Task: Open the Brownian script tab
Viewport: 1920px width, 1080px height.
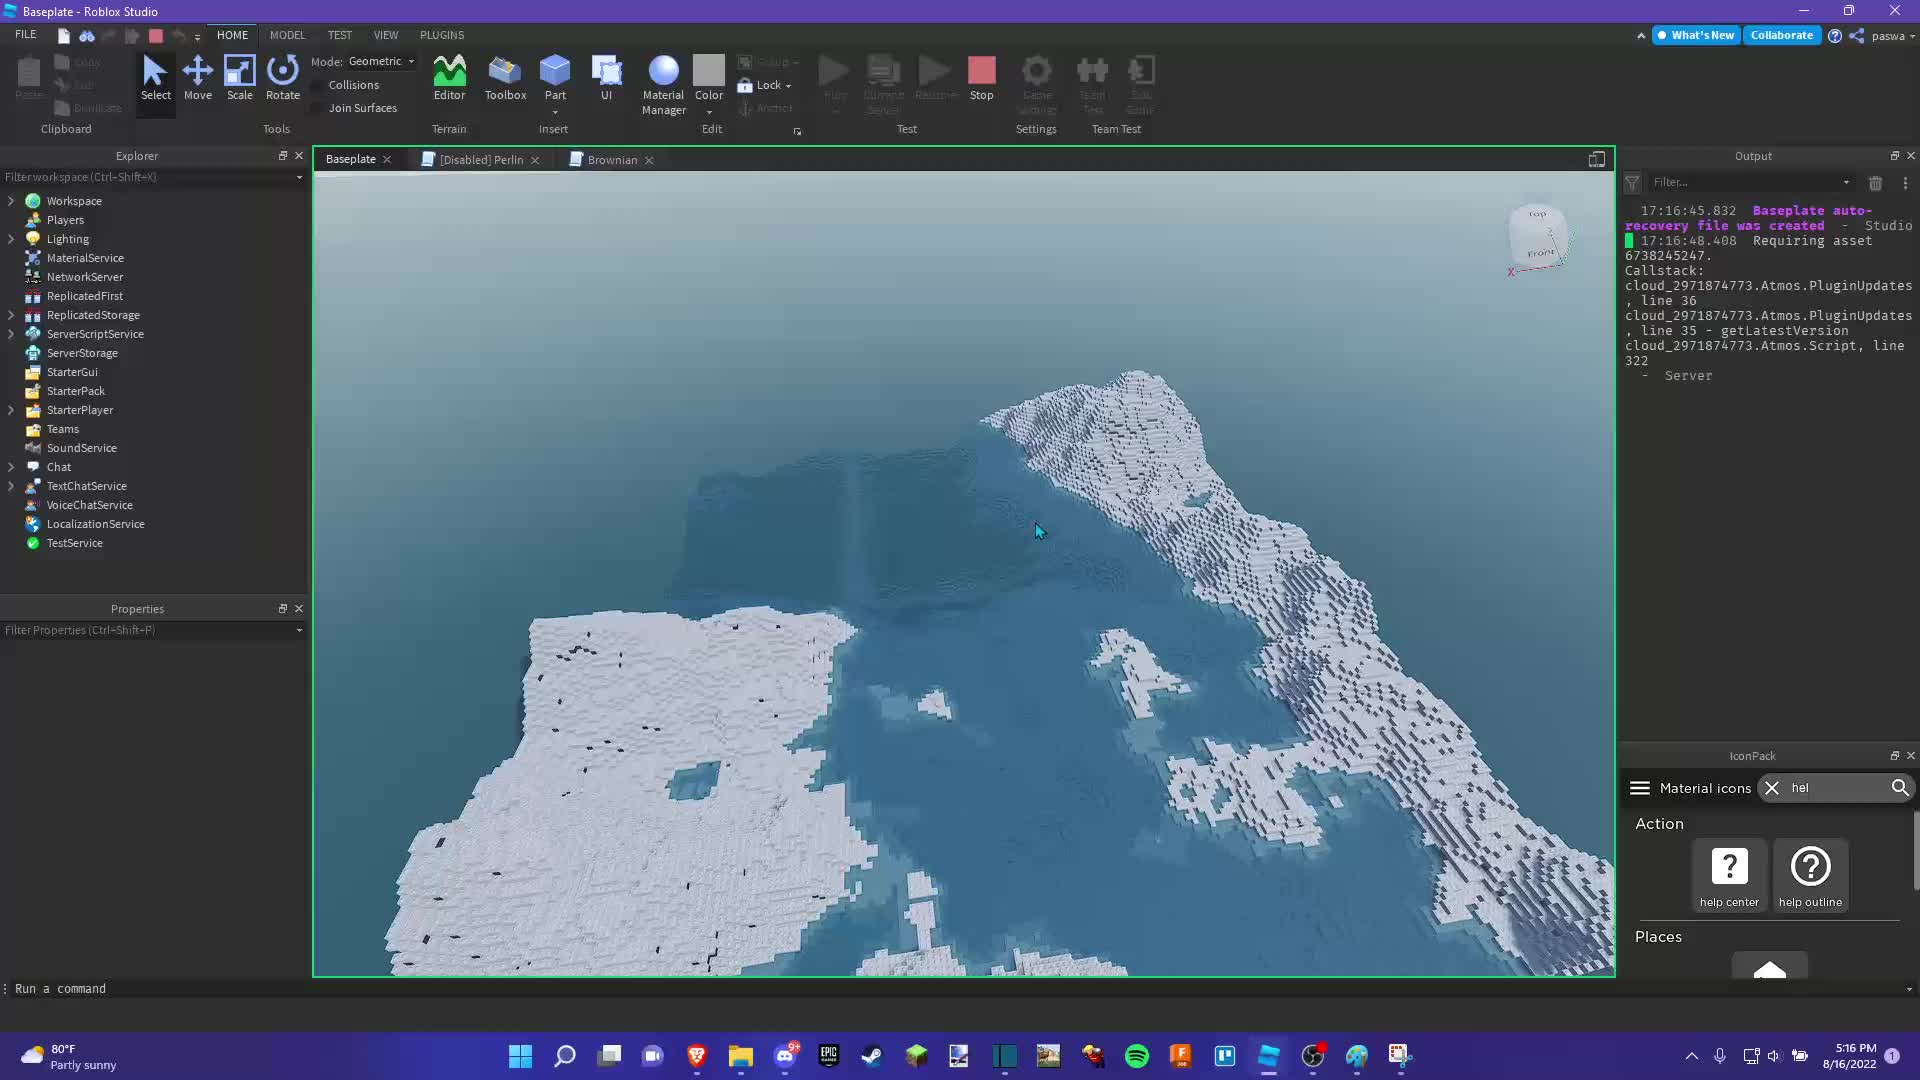Action: coord(611,160)
